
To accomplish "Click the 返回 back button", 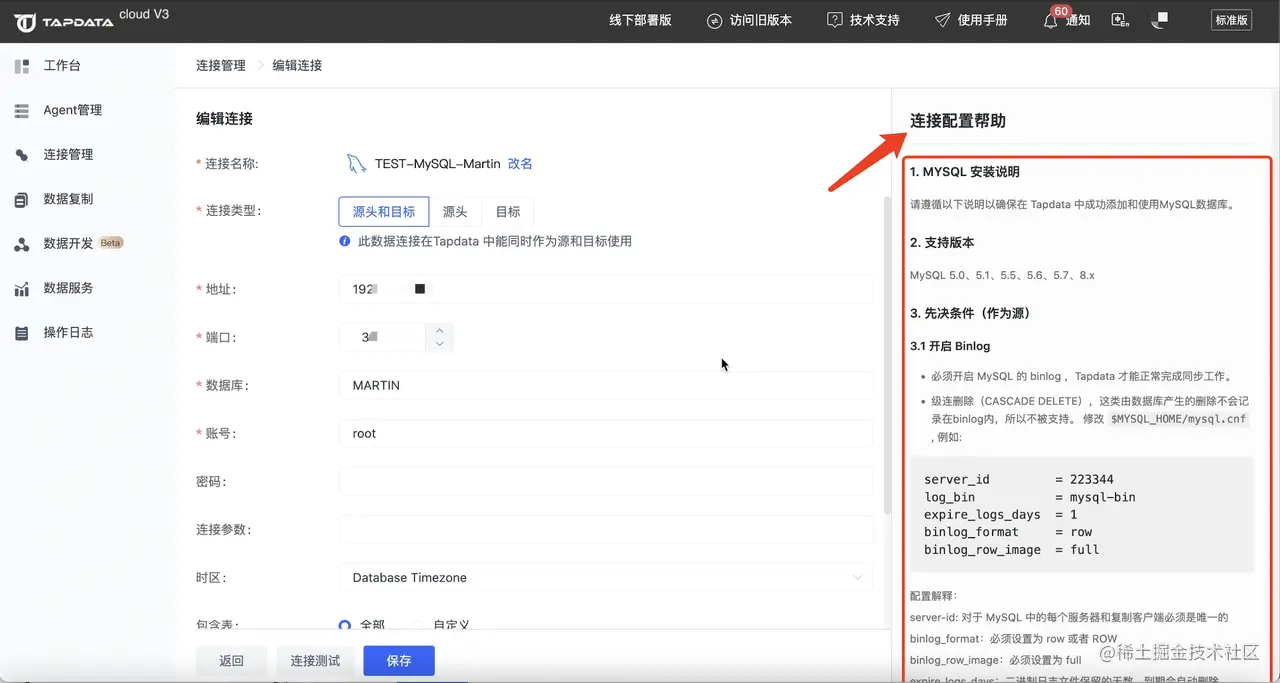I will tap(232, 661).
